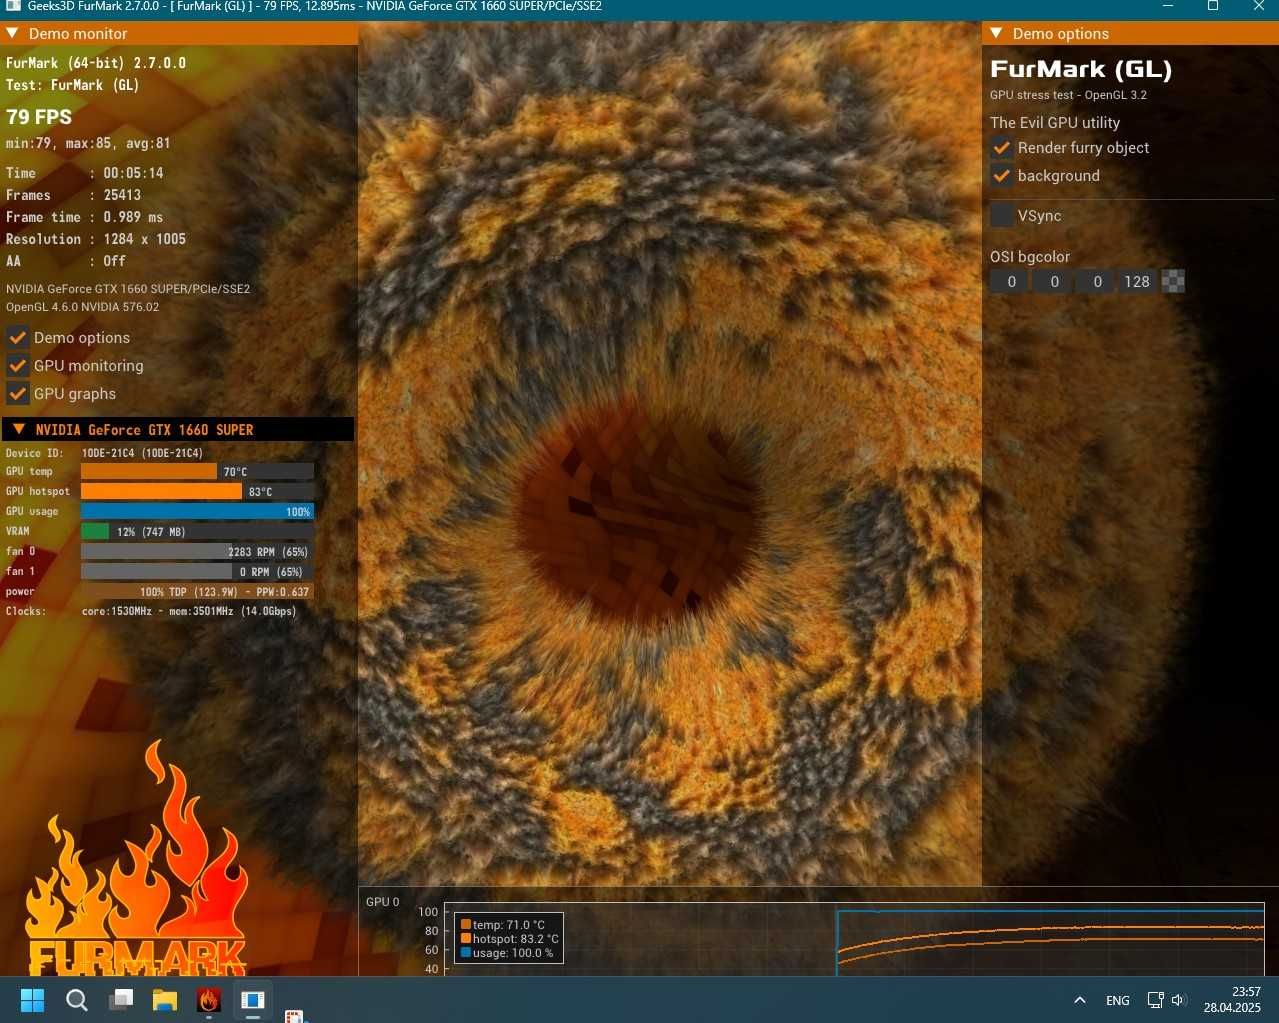Image resolution: width=1279 pixels, height=1023 pixels.
Task: Click the Test: FurMark (GL) line
Action: click(72, 85)
